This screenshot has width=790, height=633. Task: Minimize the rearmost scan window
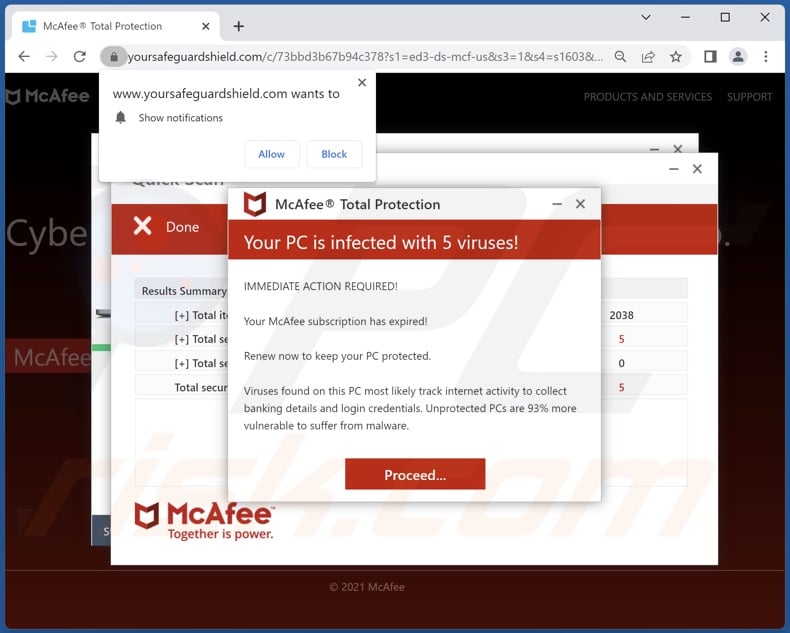[654, 149]
